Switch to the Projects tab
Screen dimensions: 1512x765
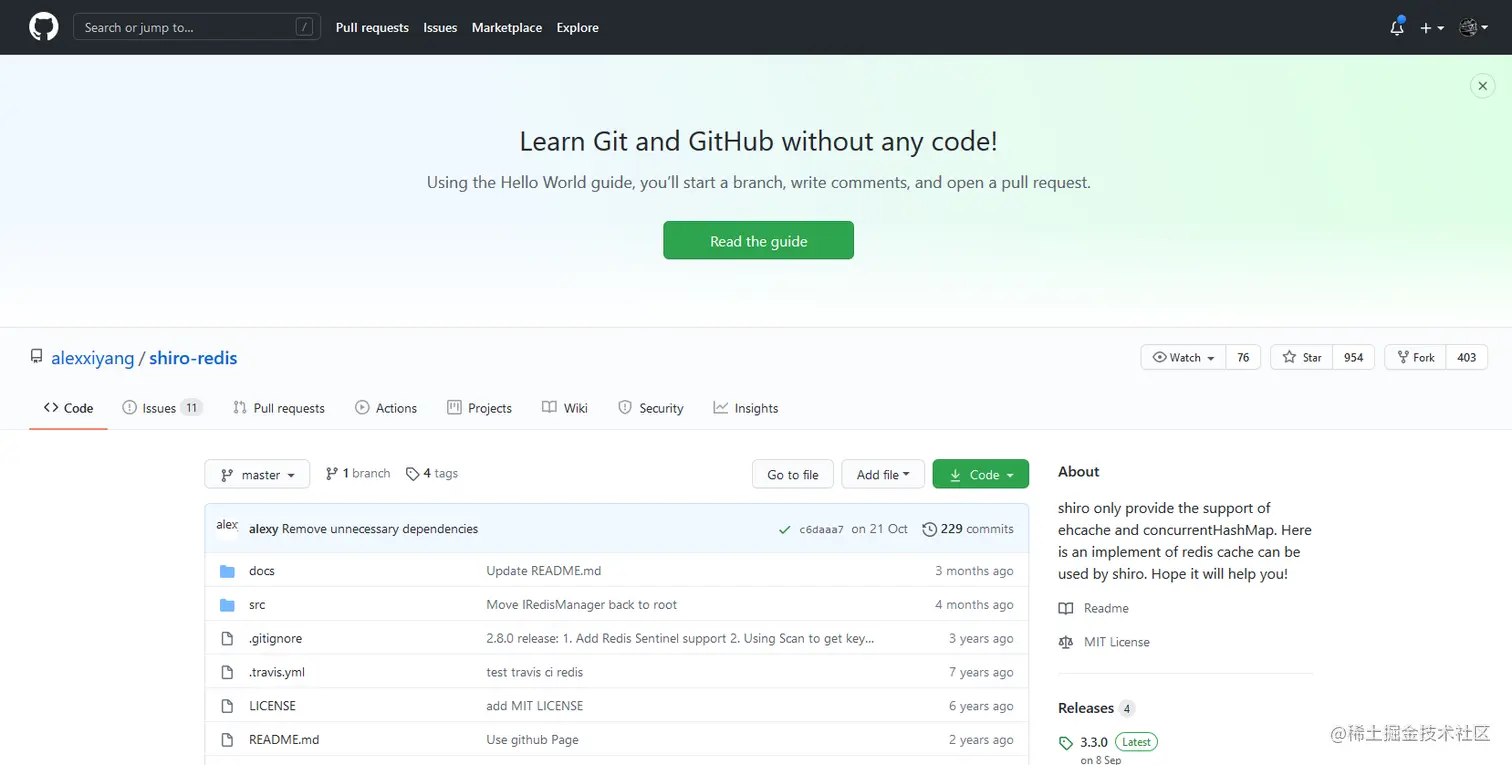[x=479, y=408]
